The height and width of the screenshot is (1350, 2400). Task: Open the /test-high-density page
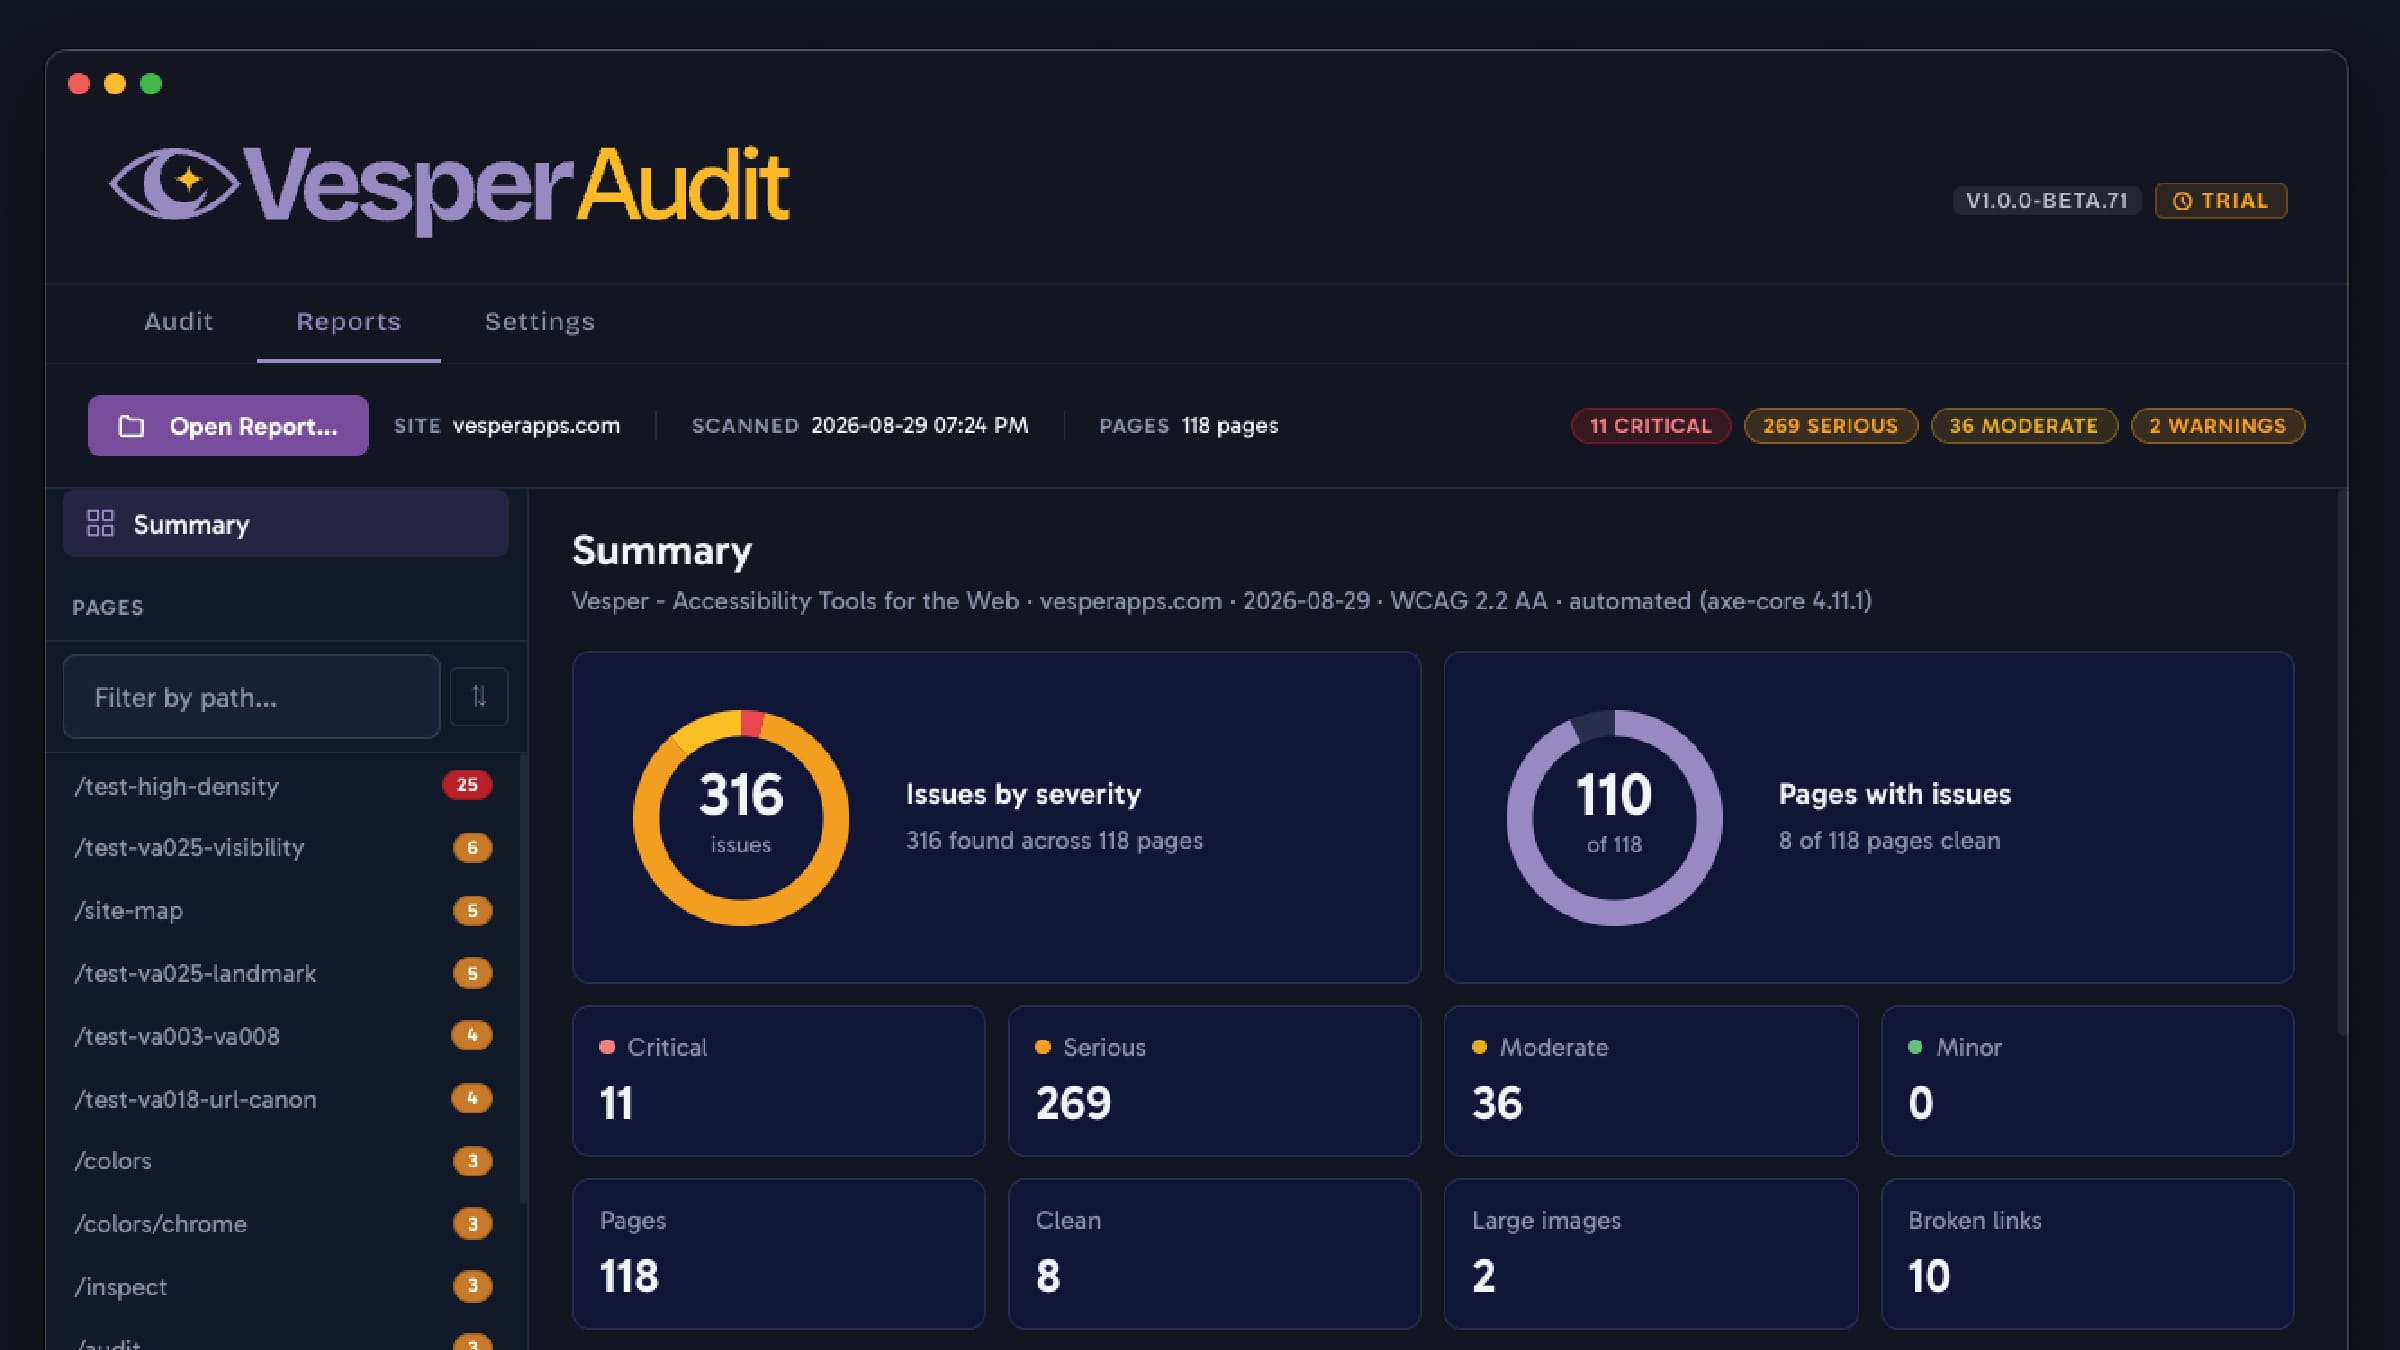click(x=283, y=786)
